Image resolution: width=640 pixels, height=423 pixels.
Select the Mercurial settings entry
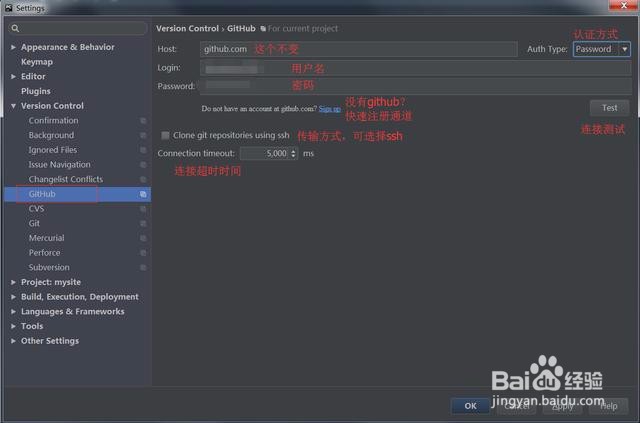(x=47, y=238)
